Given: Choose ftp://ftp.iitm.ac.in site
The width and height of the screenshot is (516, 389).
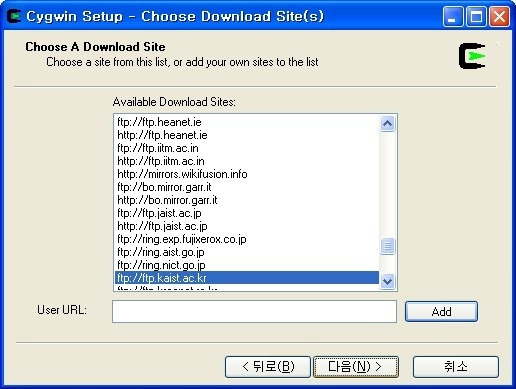Looking at the screenshot, I should pos(246,148).
